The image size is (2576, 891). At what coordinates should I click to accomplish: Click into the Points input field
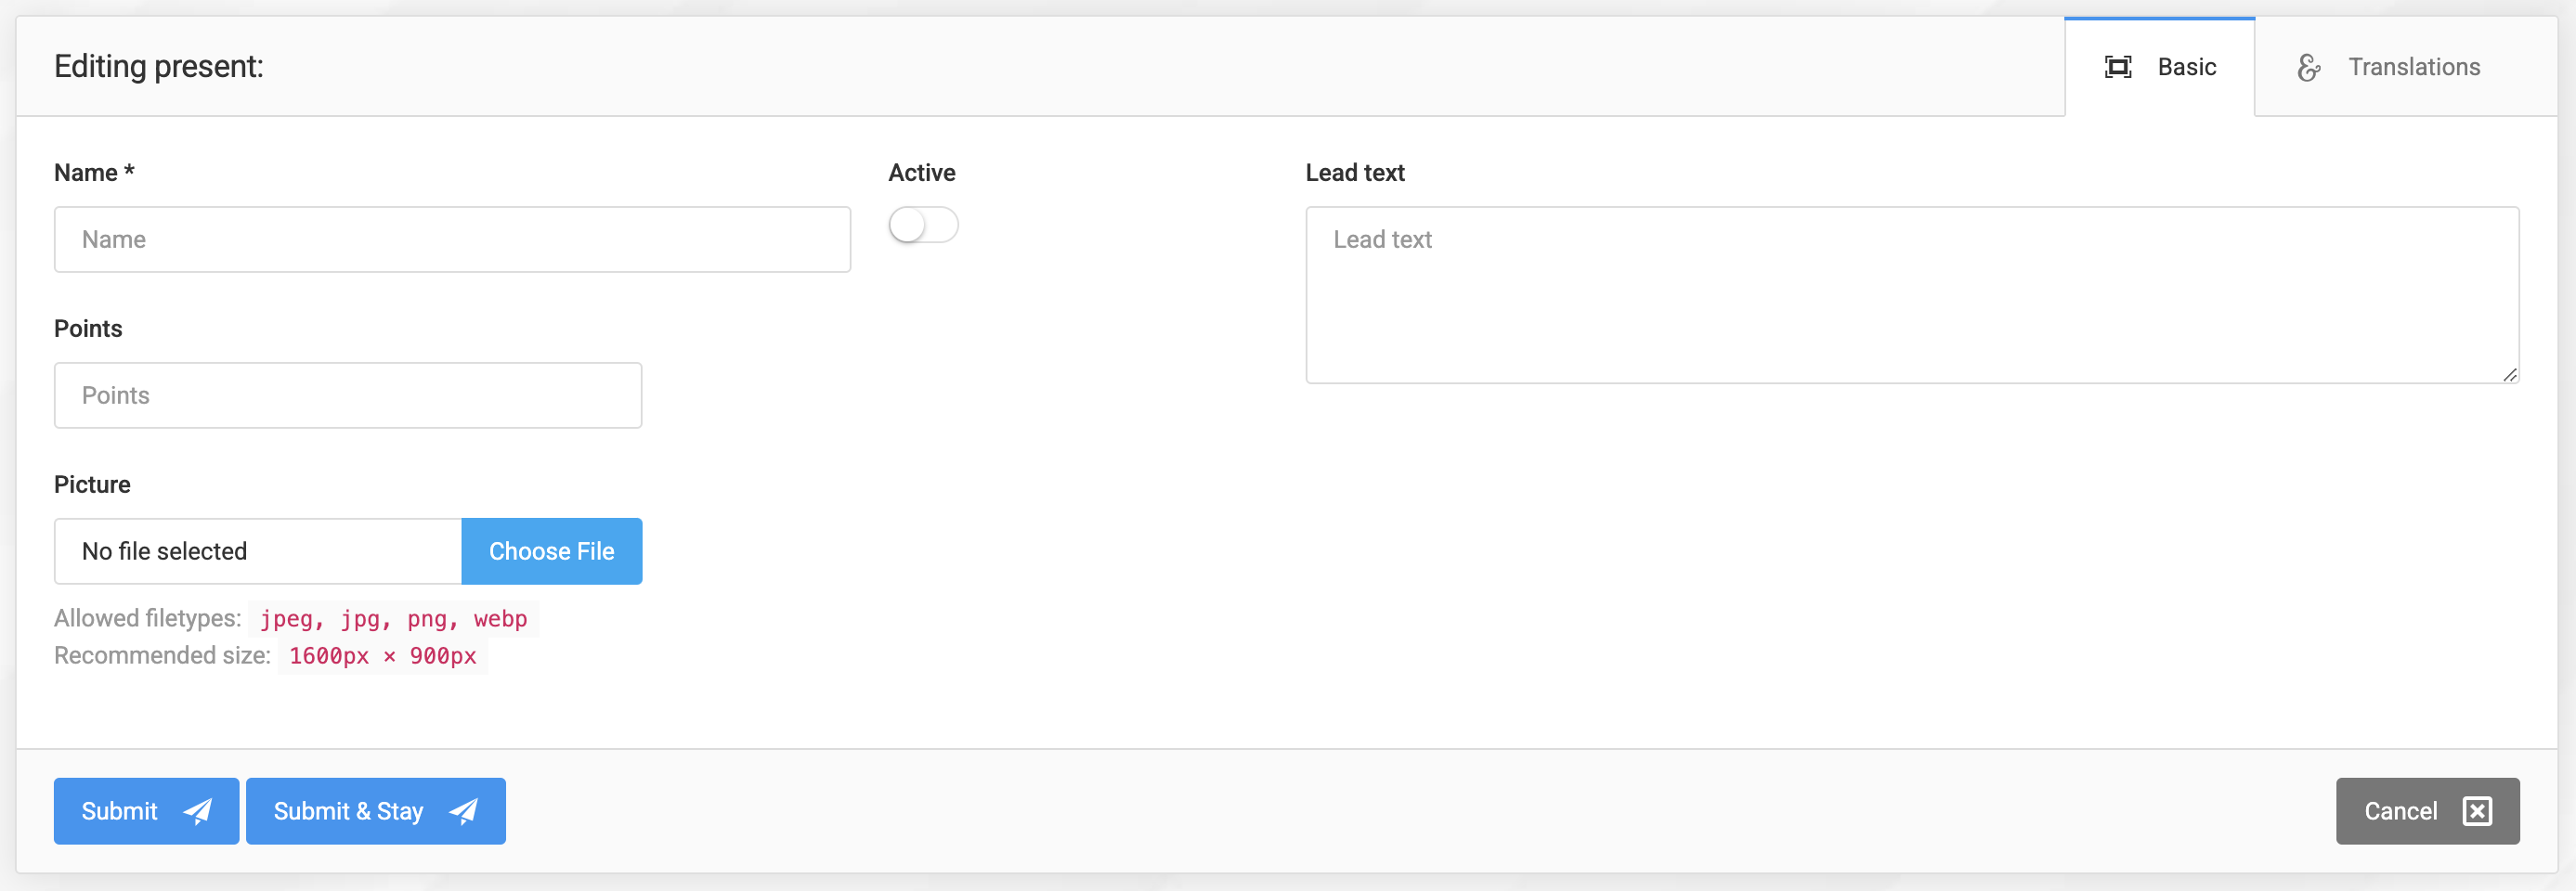pos(347,396)
